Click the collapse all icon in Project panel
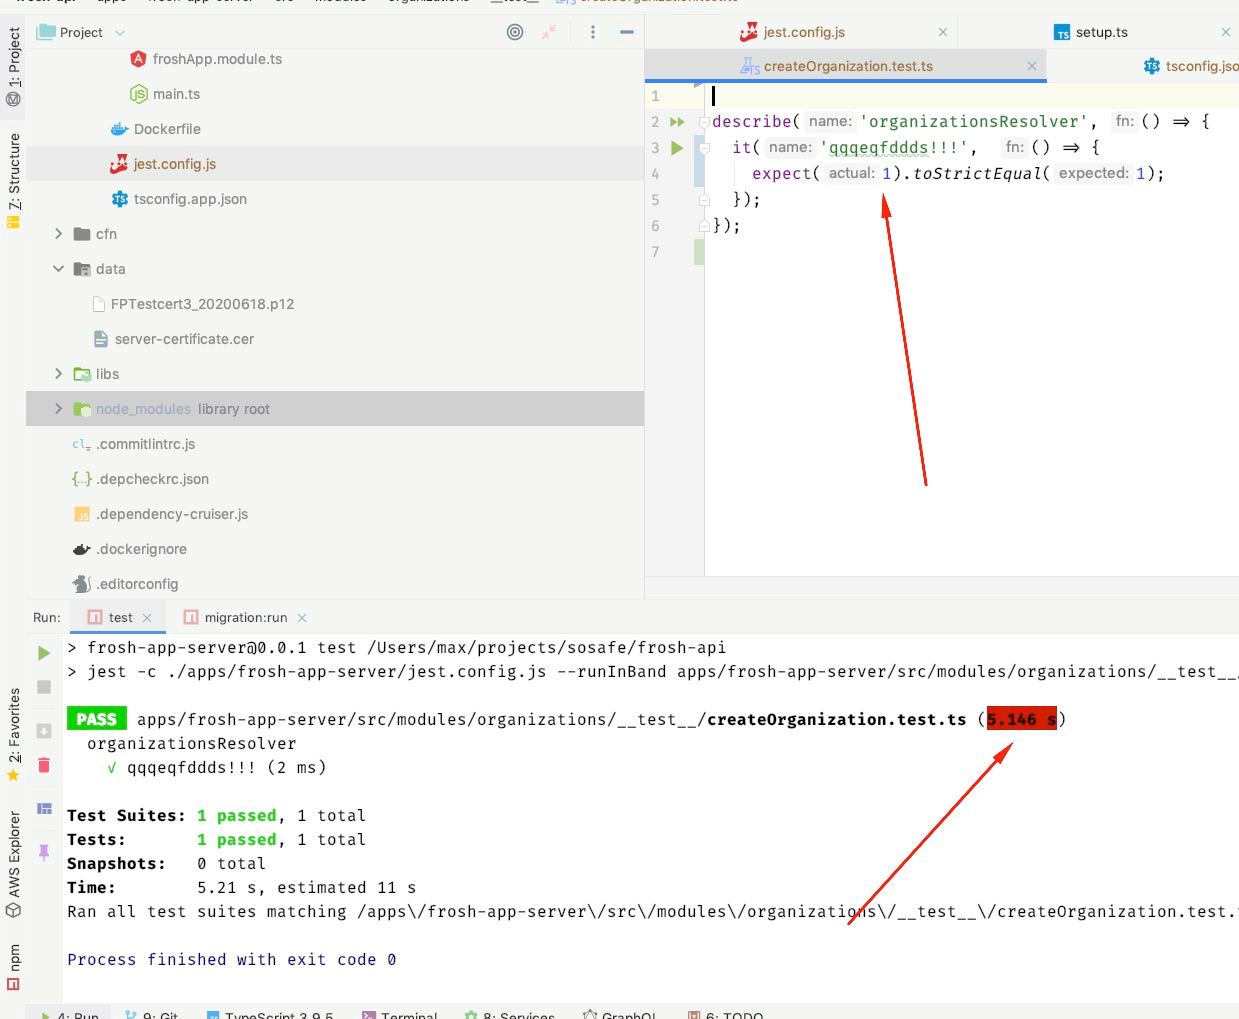Screen dimensions: 1239x1019 pyautogui.click(x=549, y=32)
